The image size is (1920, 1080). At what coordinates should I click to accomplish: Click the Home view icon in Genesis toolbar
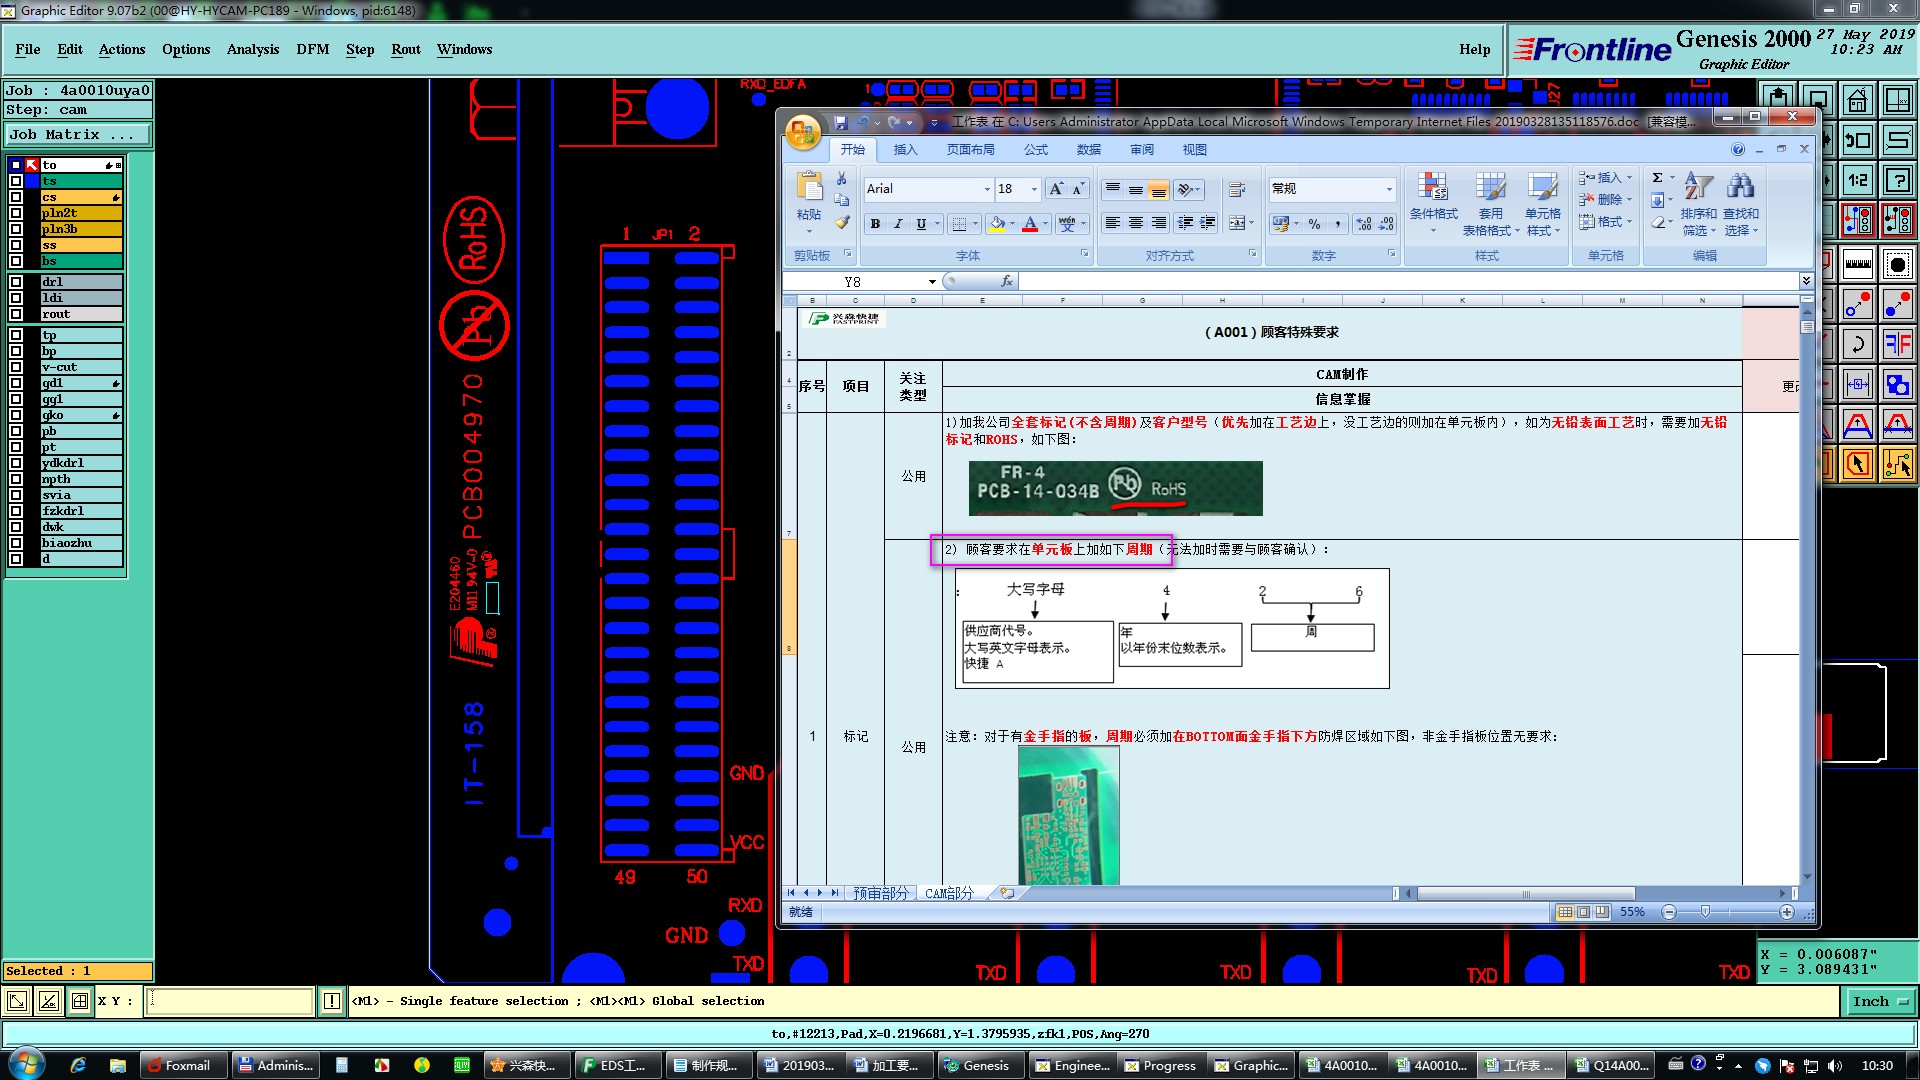tap(1857, 100)
